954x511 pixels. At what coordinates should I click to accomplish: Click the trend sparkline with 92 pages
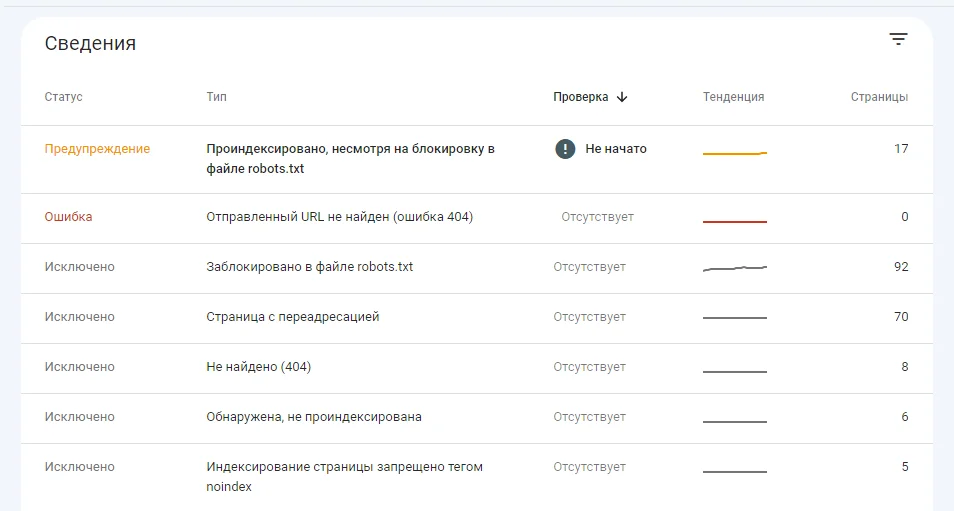pos(735,268)
